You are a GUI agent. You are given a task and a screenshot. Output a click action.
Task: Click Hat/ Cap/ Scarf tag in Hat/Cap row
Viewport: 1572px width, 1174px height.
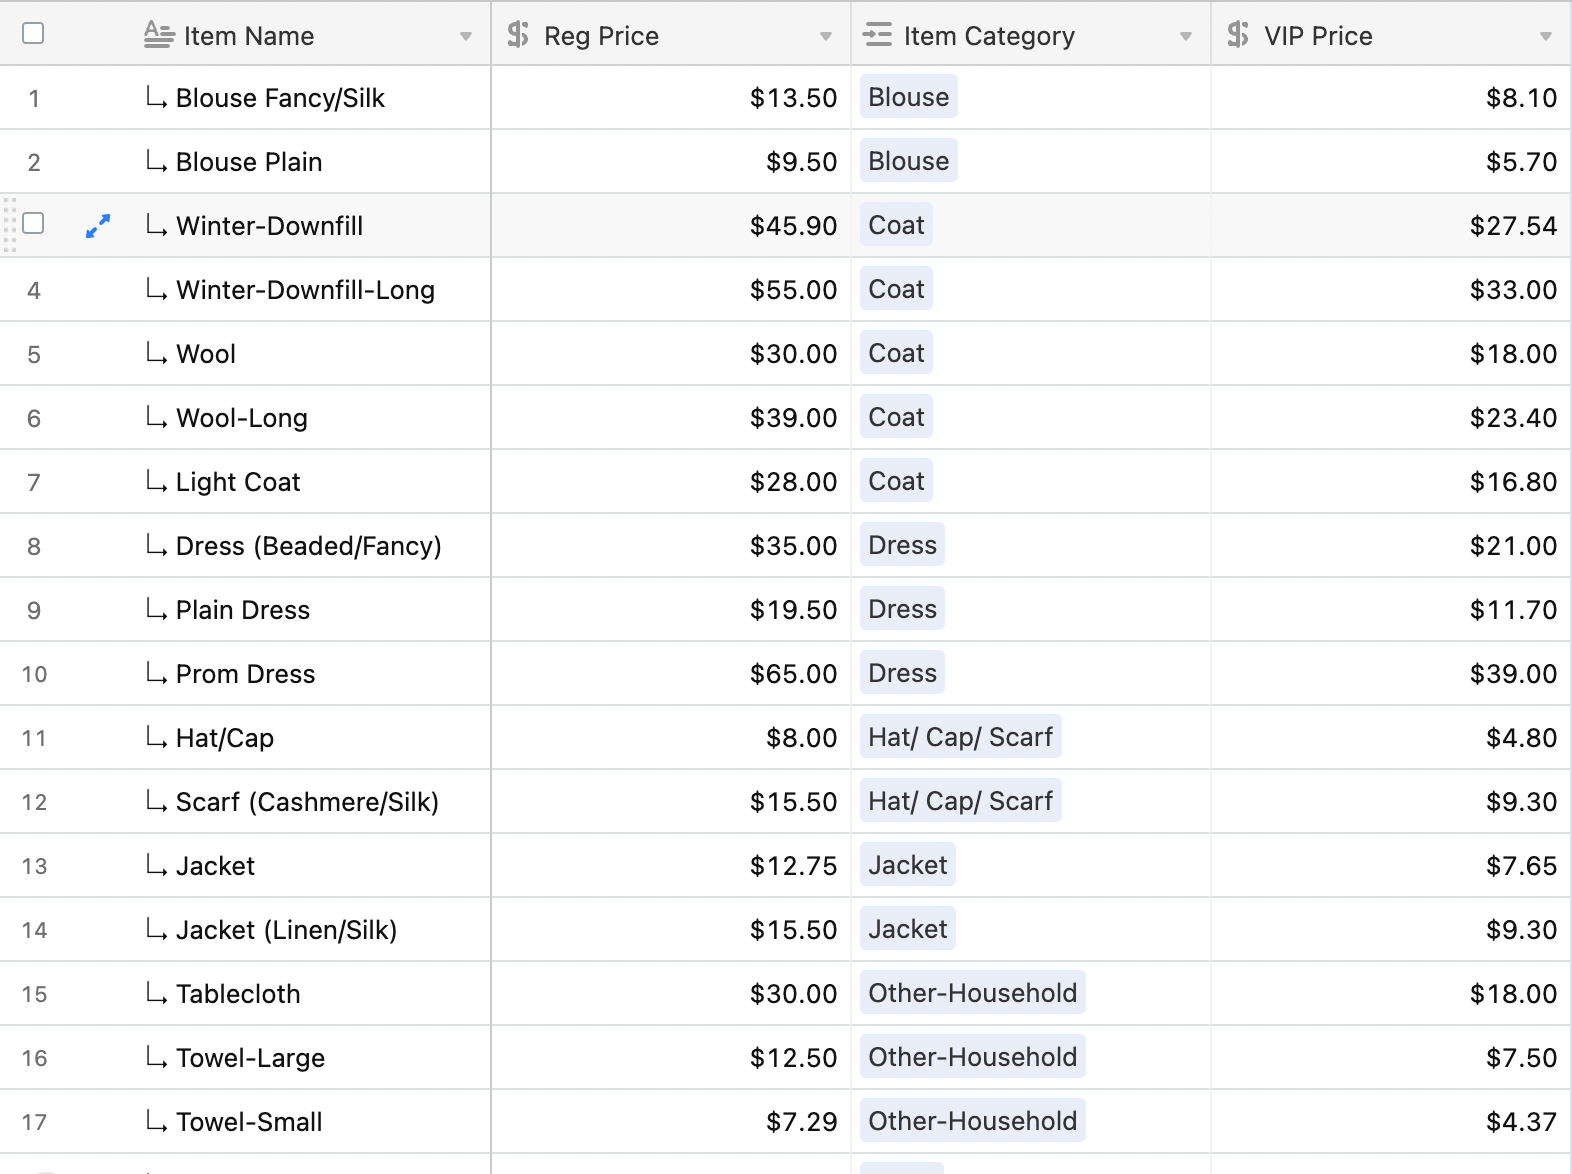click(960, 737)
